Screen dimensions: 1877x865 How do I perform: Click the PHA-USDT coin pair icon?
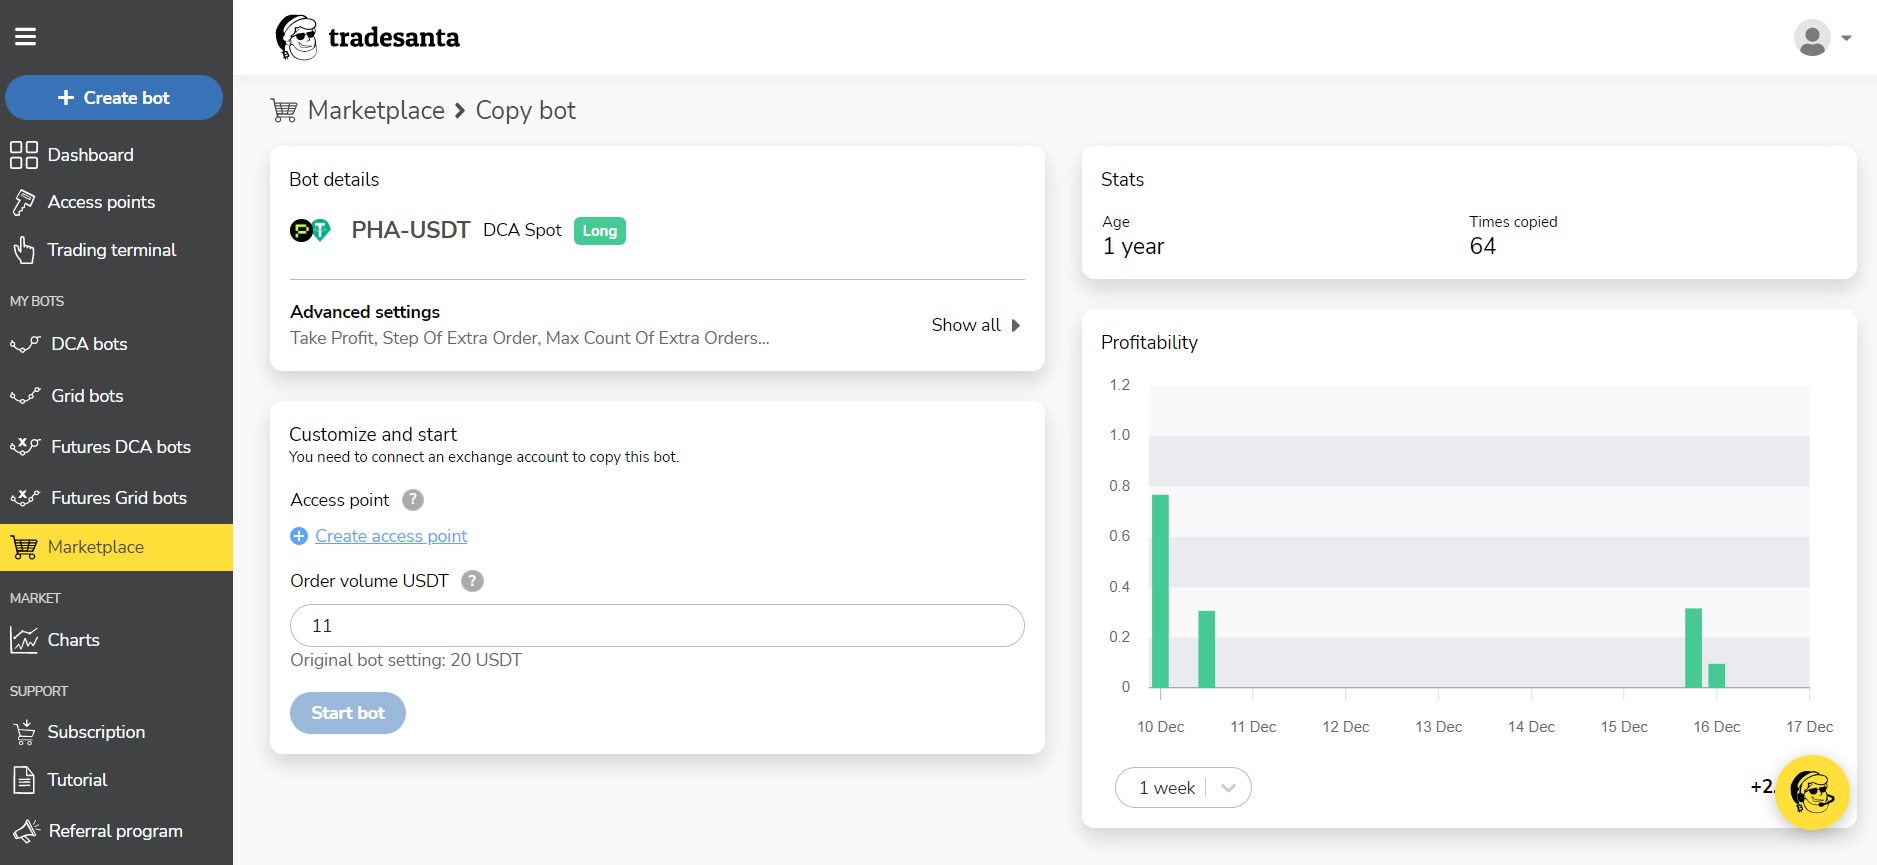pyautogui.click(x=310, y=231)
